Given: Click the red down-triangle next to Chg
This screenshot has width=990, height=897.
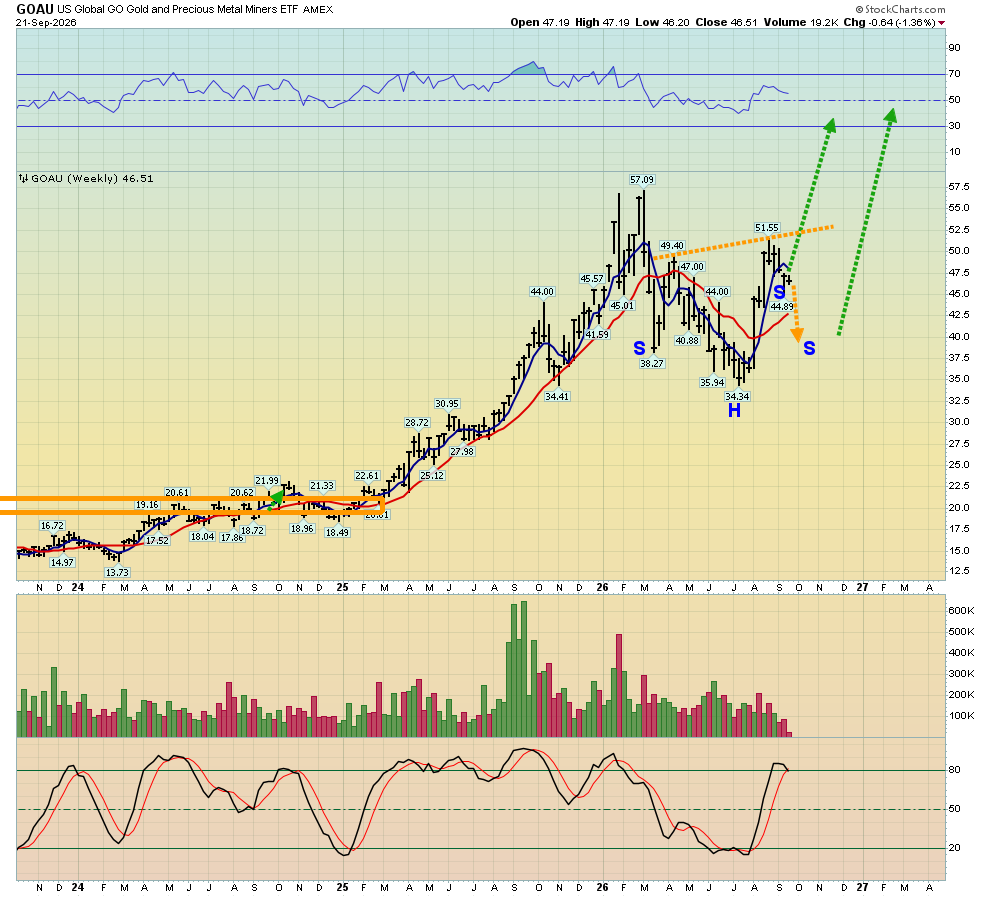Looking at the screenshot, I should tap(941, 23).
